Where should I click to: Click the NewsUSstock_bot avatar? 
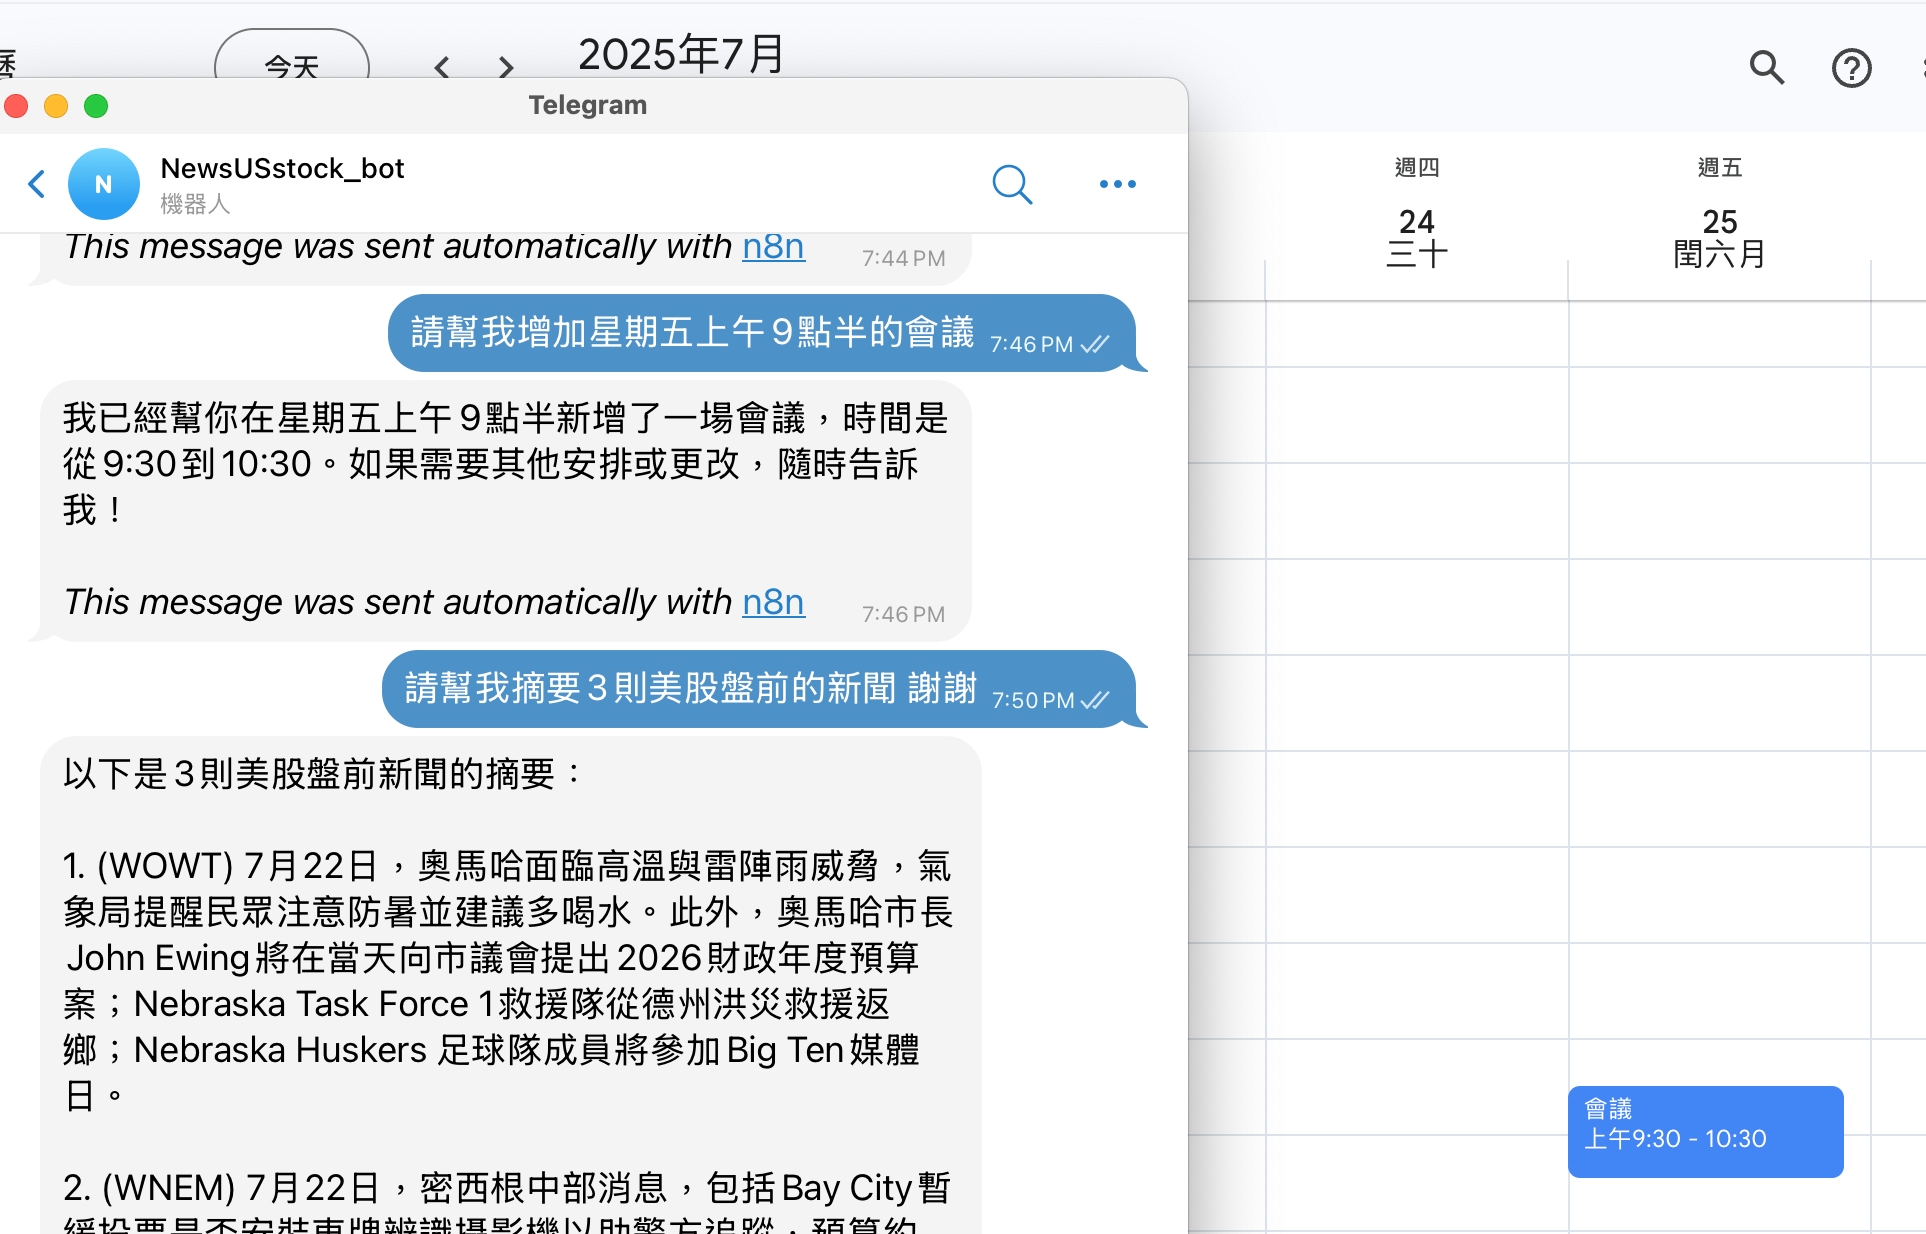pos(104,184)
